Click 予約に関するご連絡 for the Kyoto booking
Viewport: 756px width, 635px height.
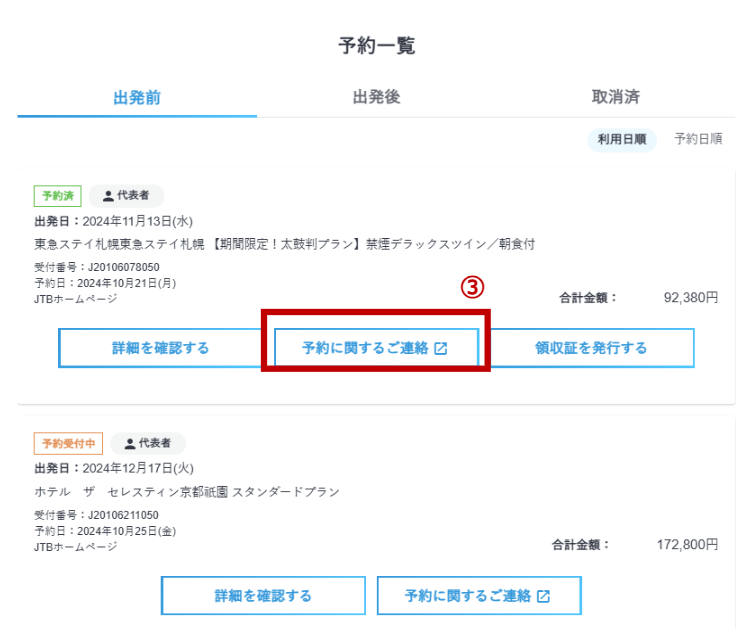468,596
